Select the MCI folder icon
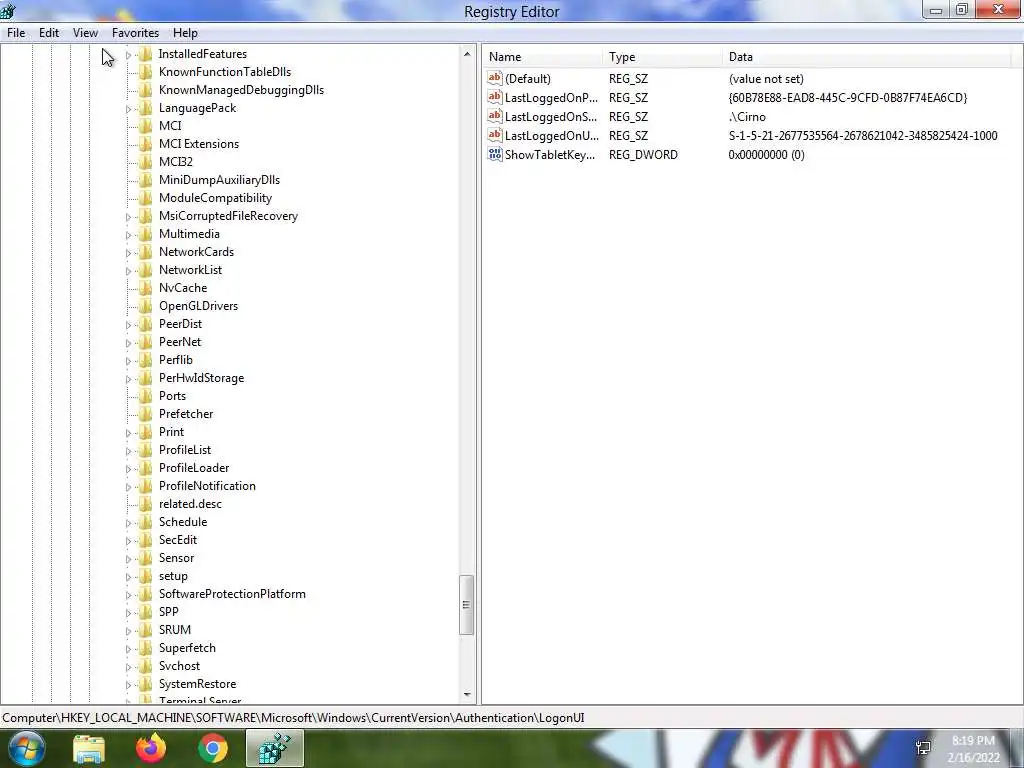Viewport: 1024px width, 768px height. (146, 126)
